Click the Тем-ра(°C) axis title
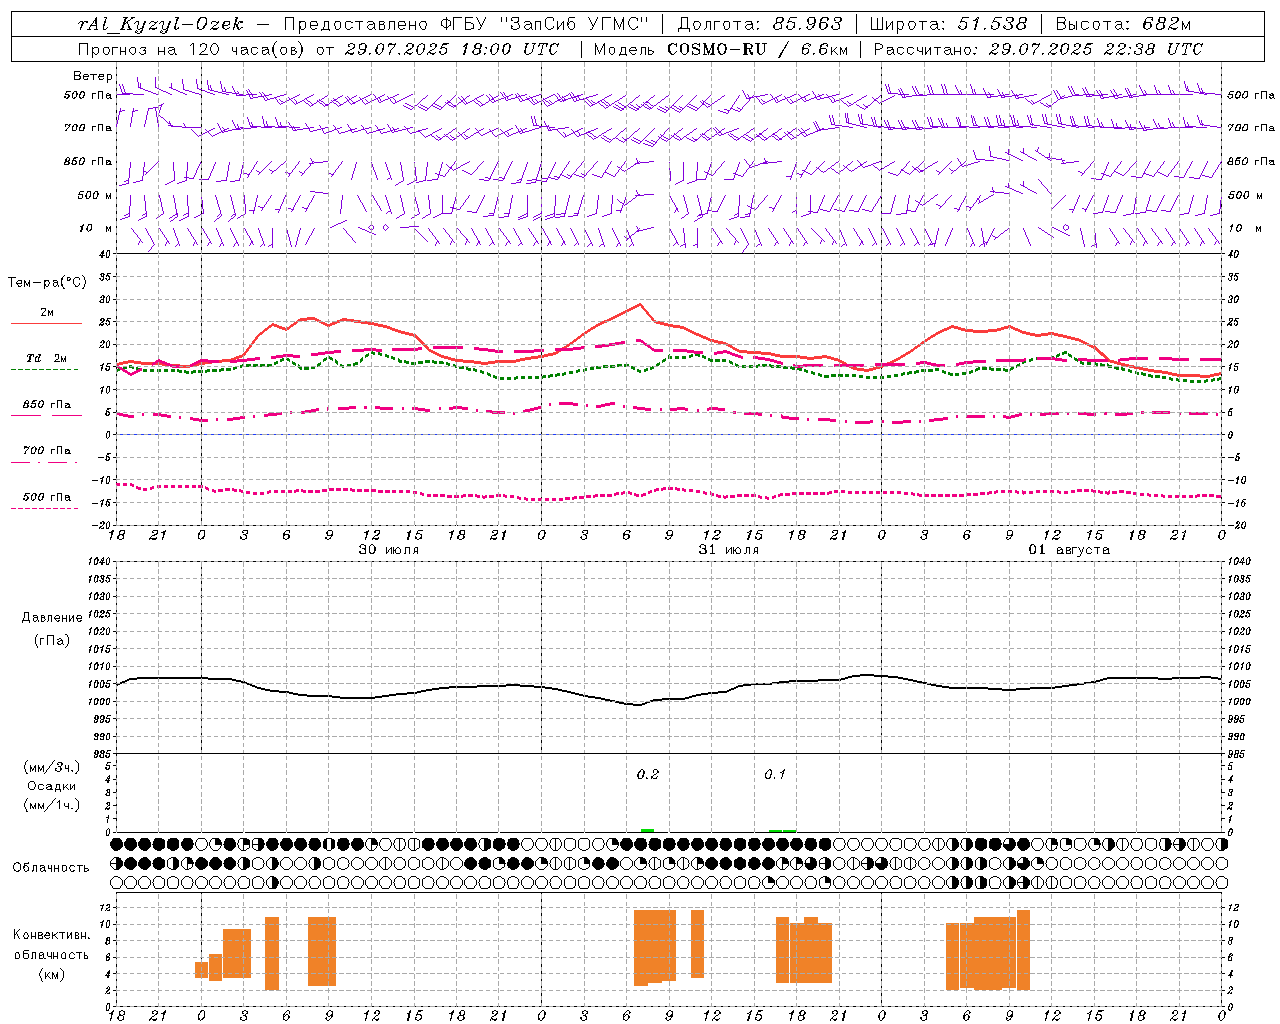The height and width of the screenshot is (1024, 1280). pos(47,283)
